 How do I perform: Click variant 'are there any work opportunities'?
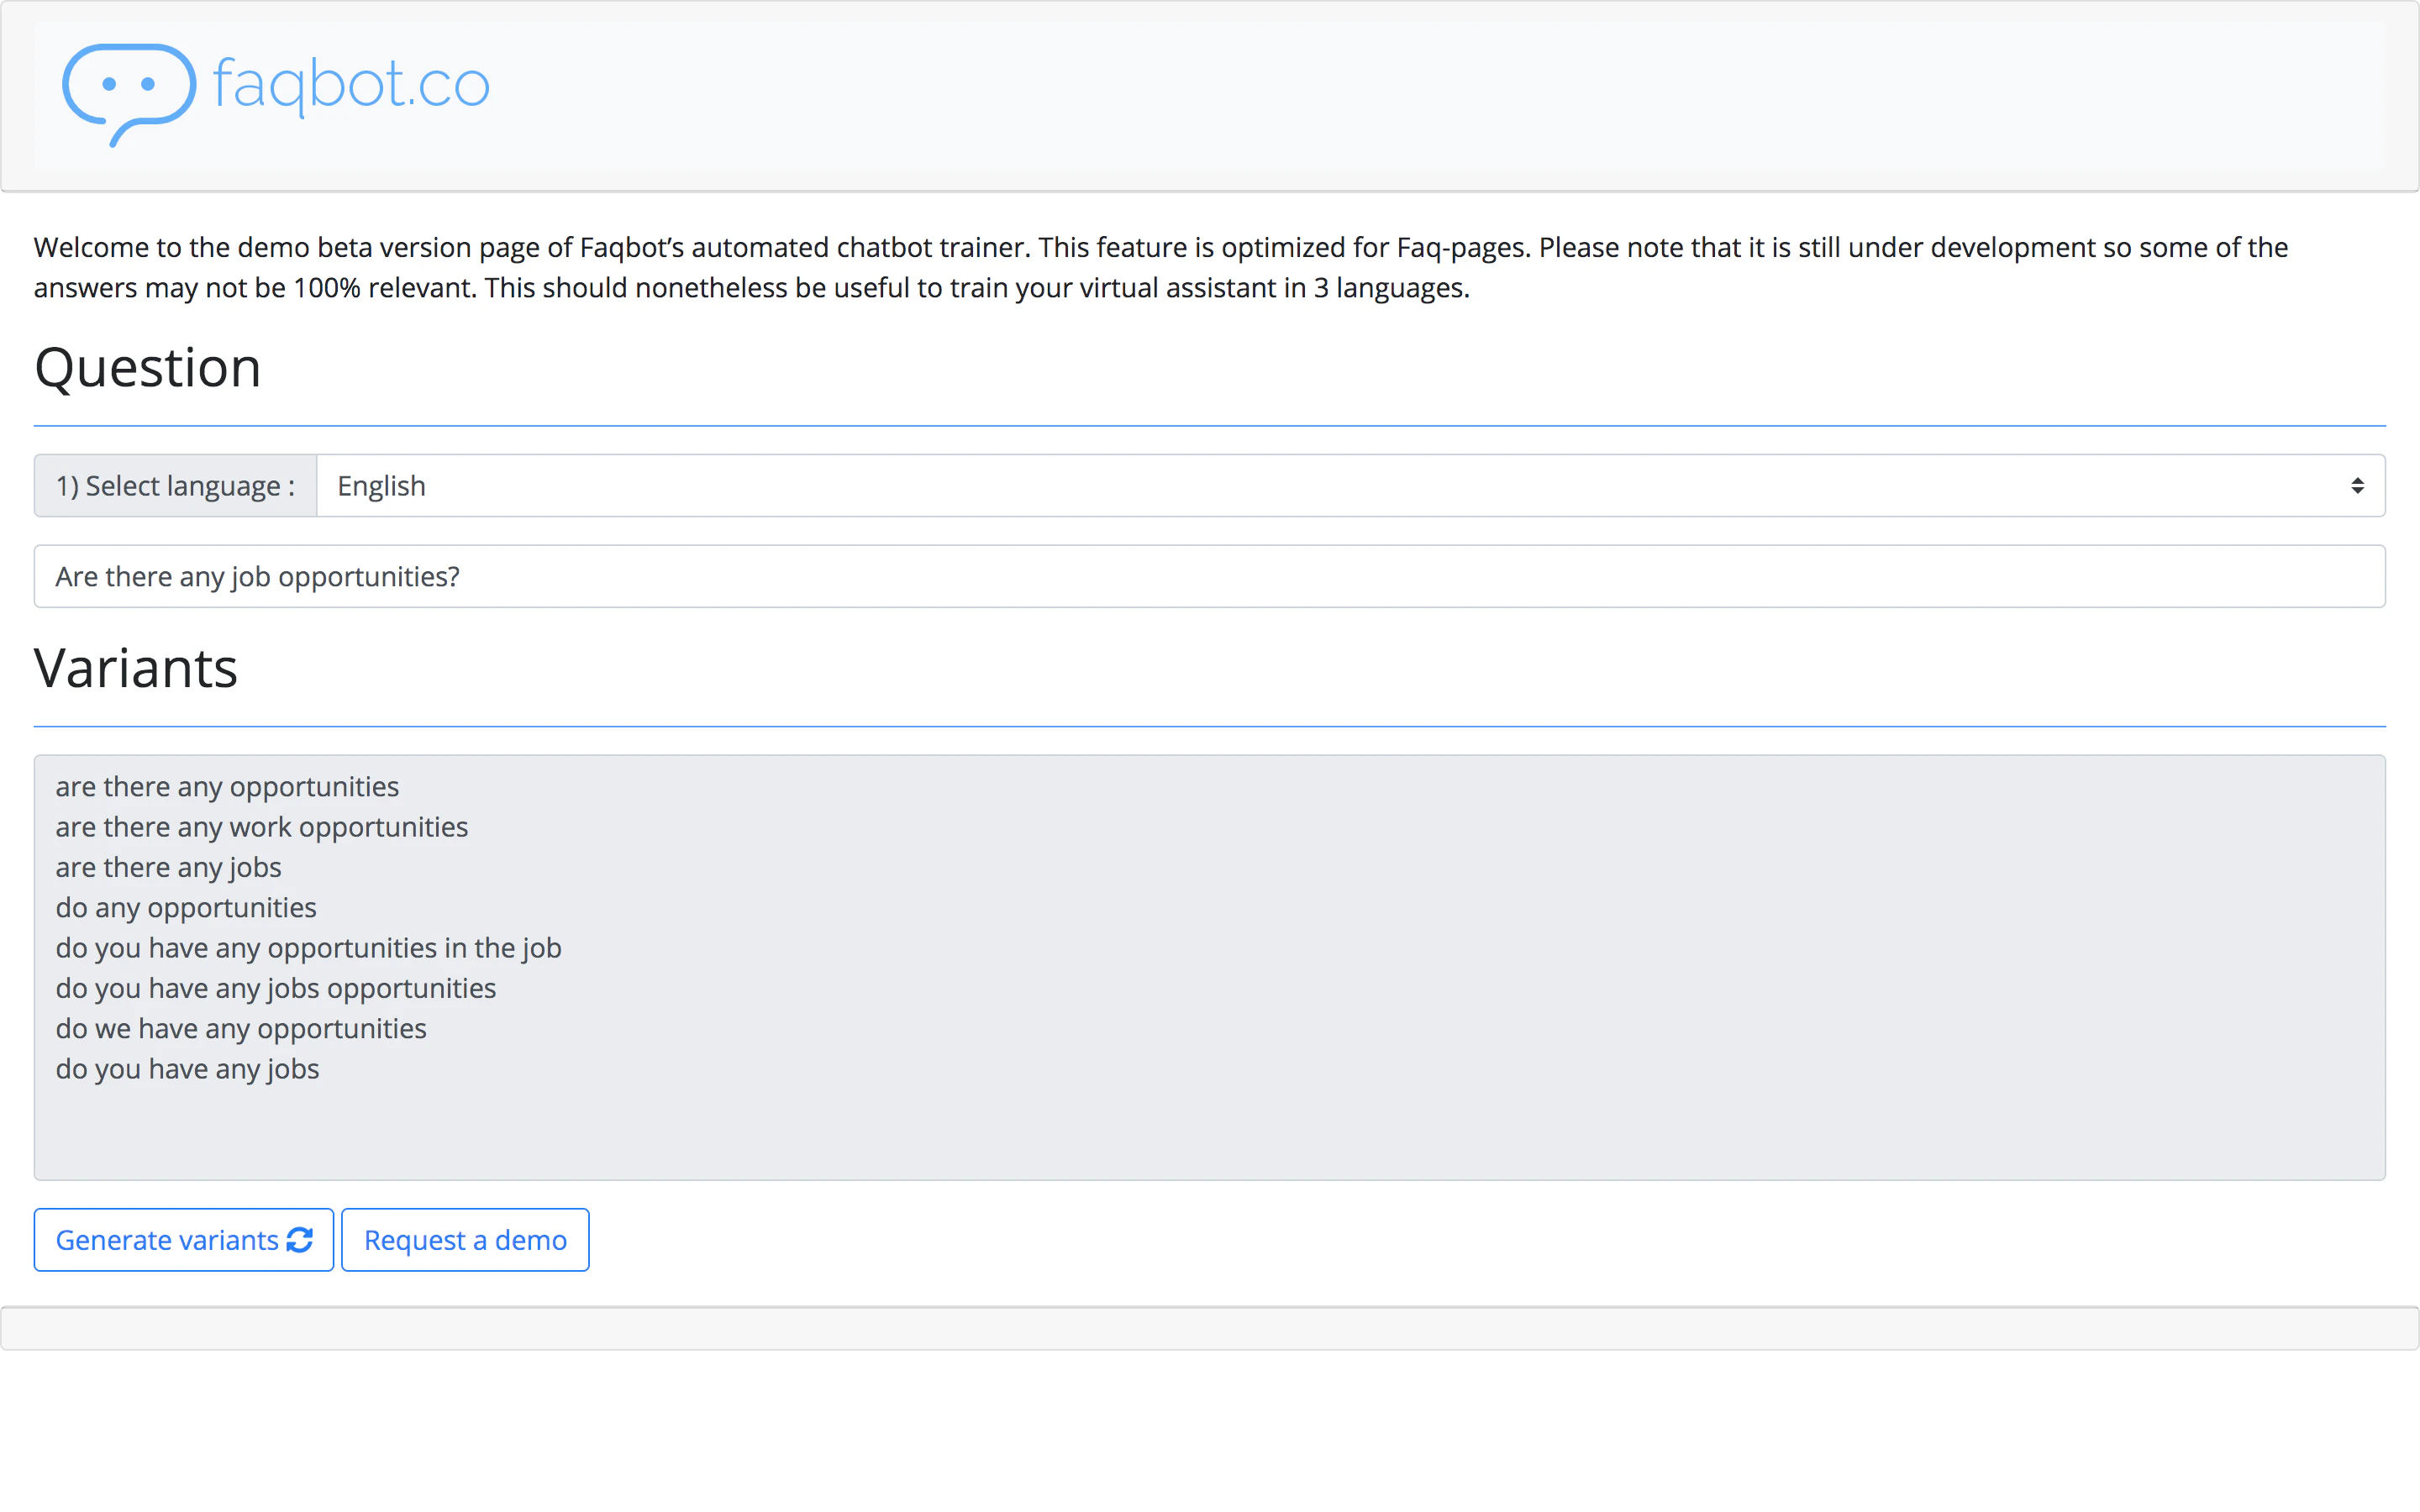coord(261,827)
